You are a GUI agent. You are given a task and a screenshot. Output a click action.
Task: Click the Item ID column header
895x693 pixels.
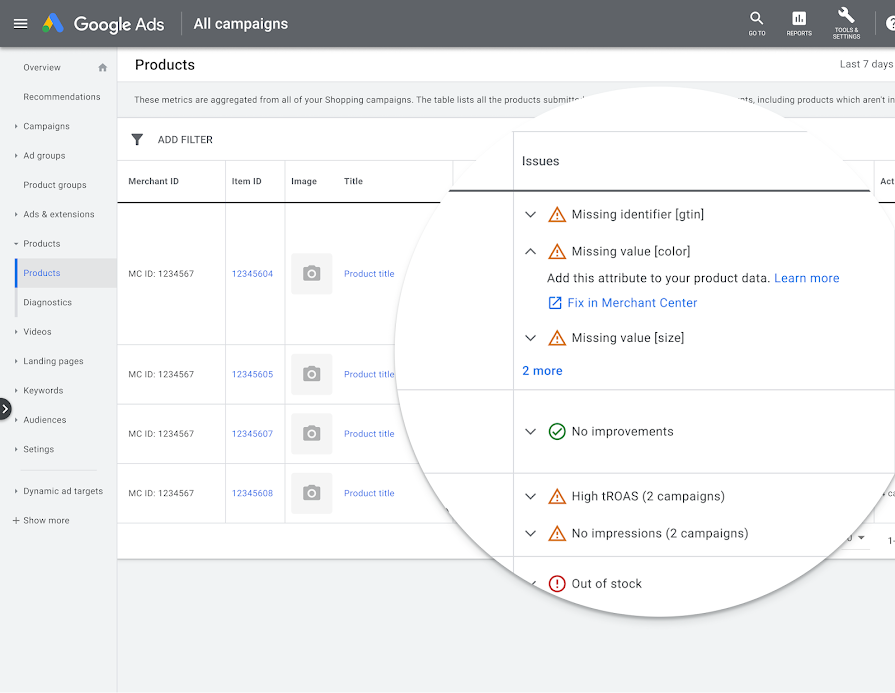[x=247, y=182]
